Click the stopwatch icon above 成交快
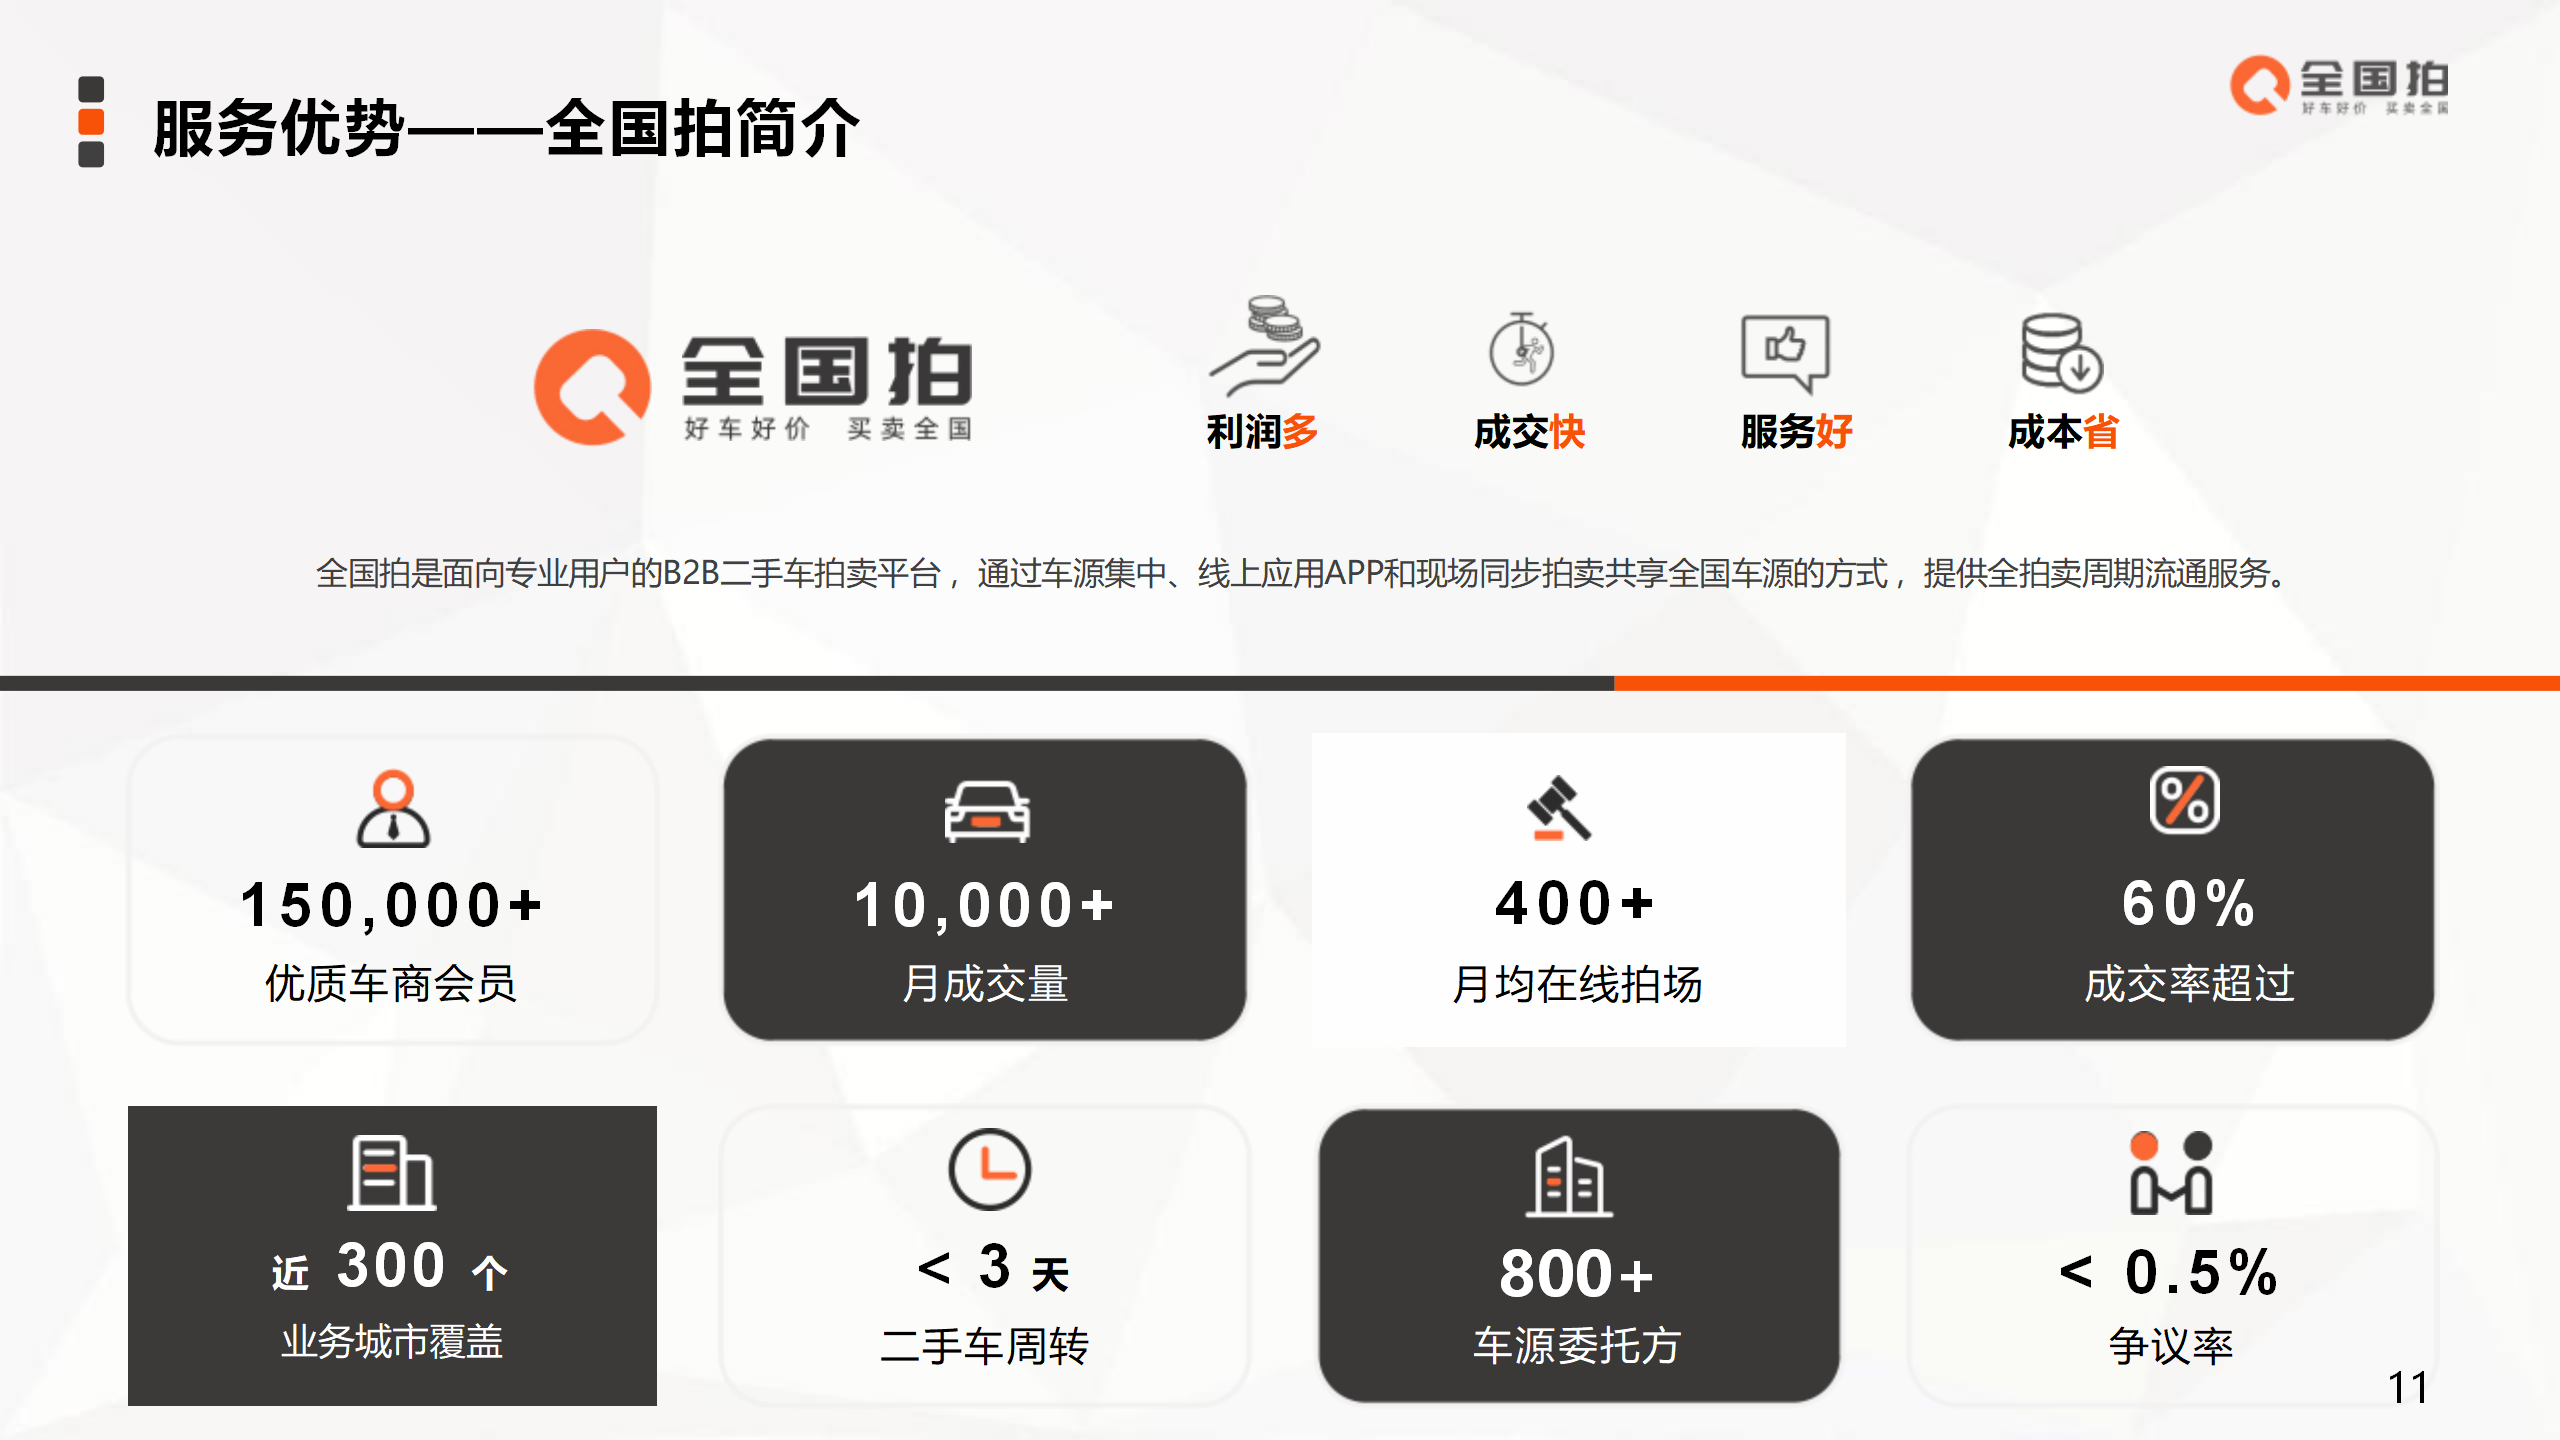 pos(1521,349)
